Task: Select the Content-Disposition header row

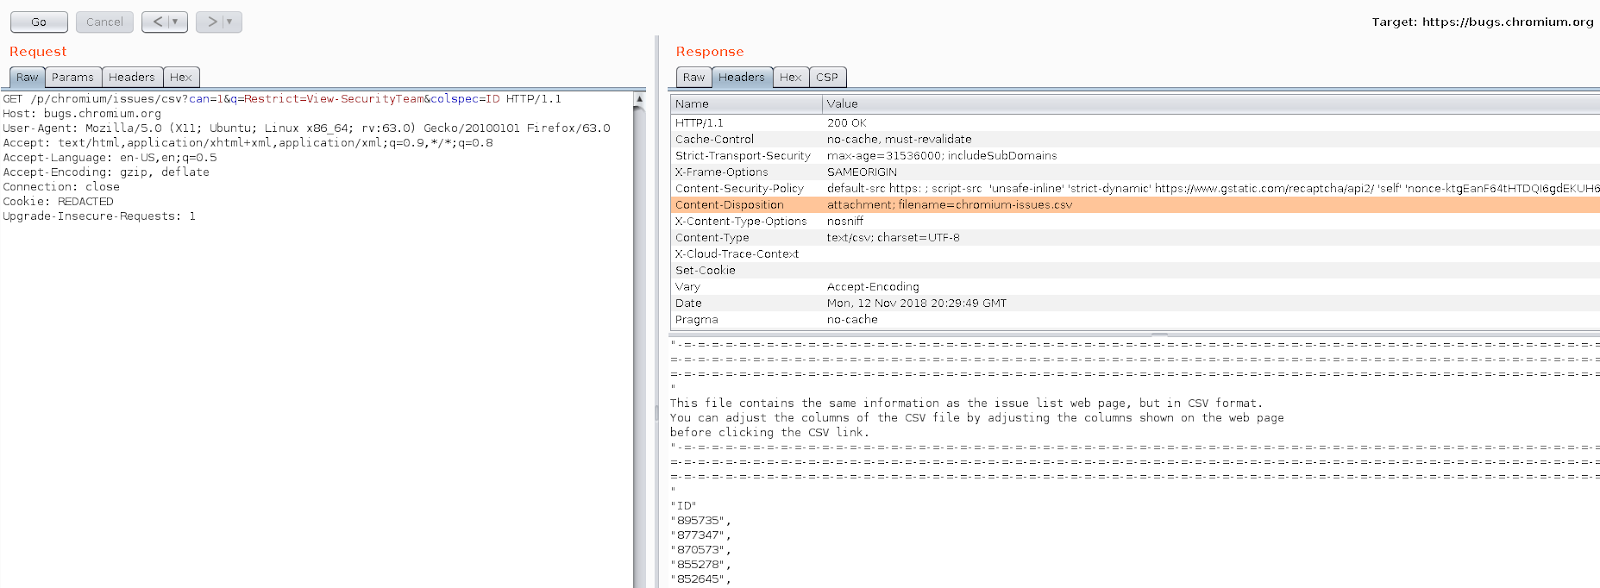Action: click(x=1135, y=205)
